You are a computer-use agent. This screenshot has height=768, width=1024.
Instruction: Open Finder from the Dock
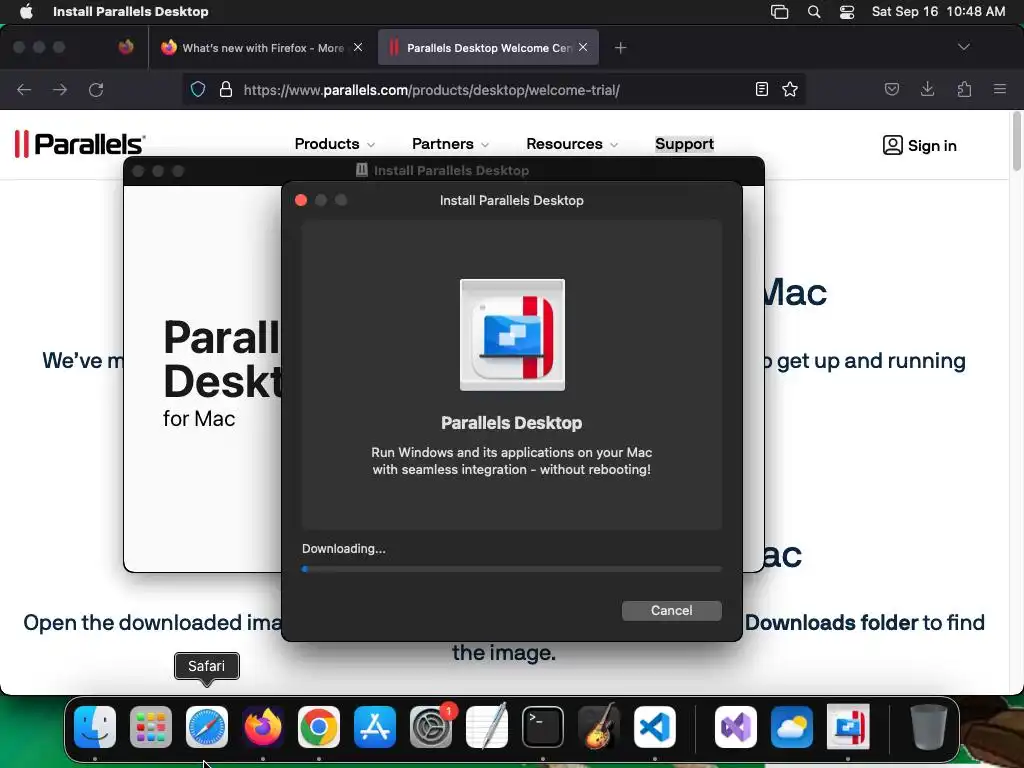click(x=95, y=727)
